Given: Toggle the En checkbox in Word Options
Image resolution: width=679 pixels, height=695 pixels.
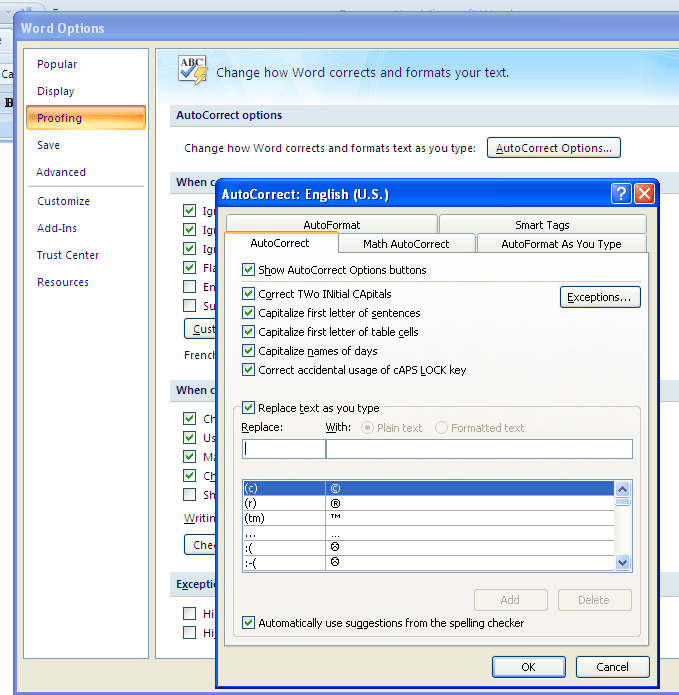Looking at the screenshot, I should [189, 286].
